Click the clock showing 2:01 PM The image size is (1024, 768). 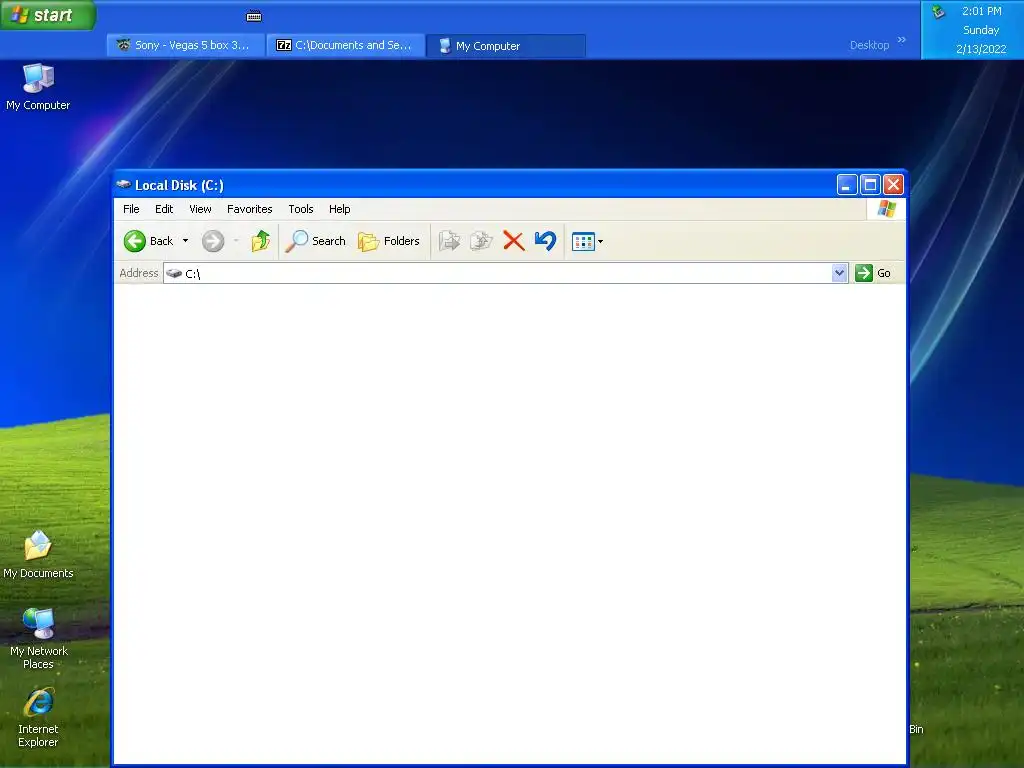click(x=982, y=11)
